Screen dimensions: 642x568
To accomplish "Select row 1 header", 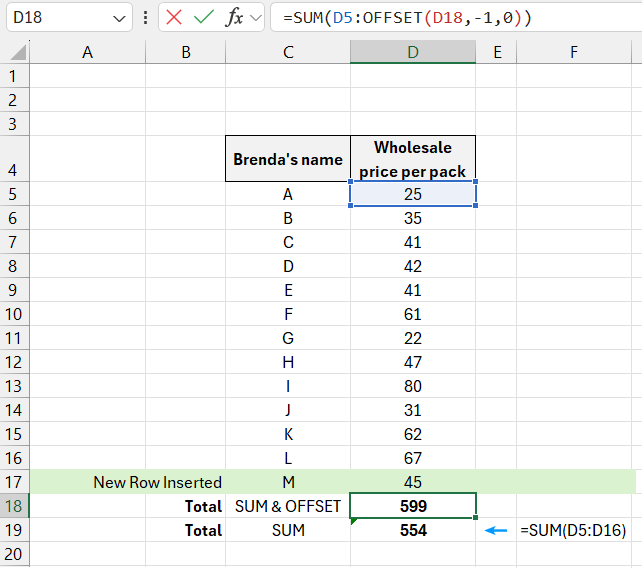I will tap(14, 76).
